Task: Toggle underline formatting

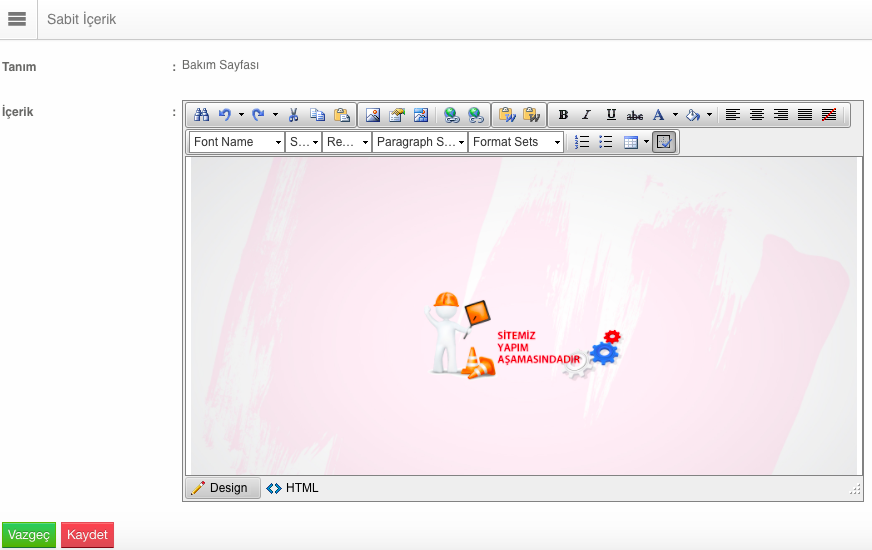Action: tap(611, 115)
